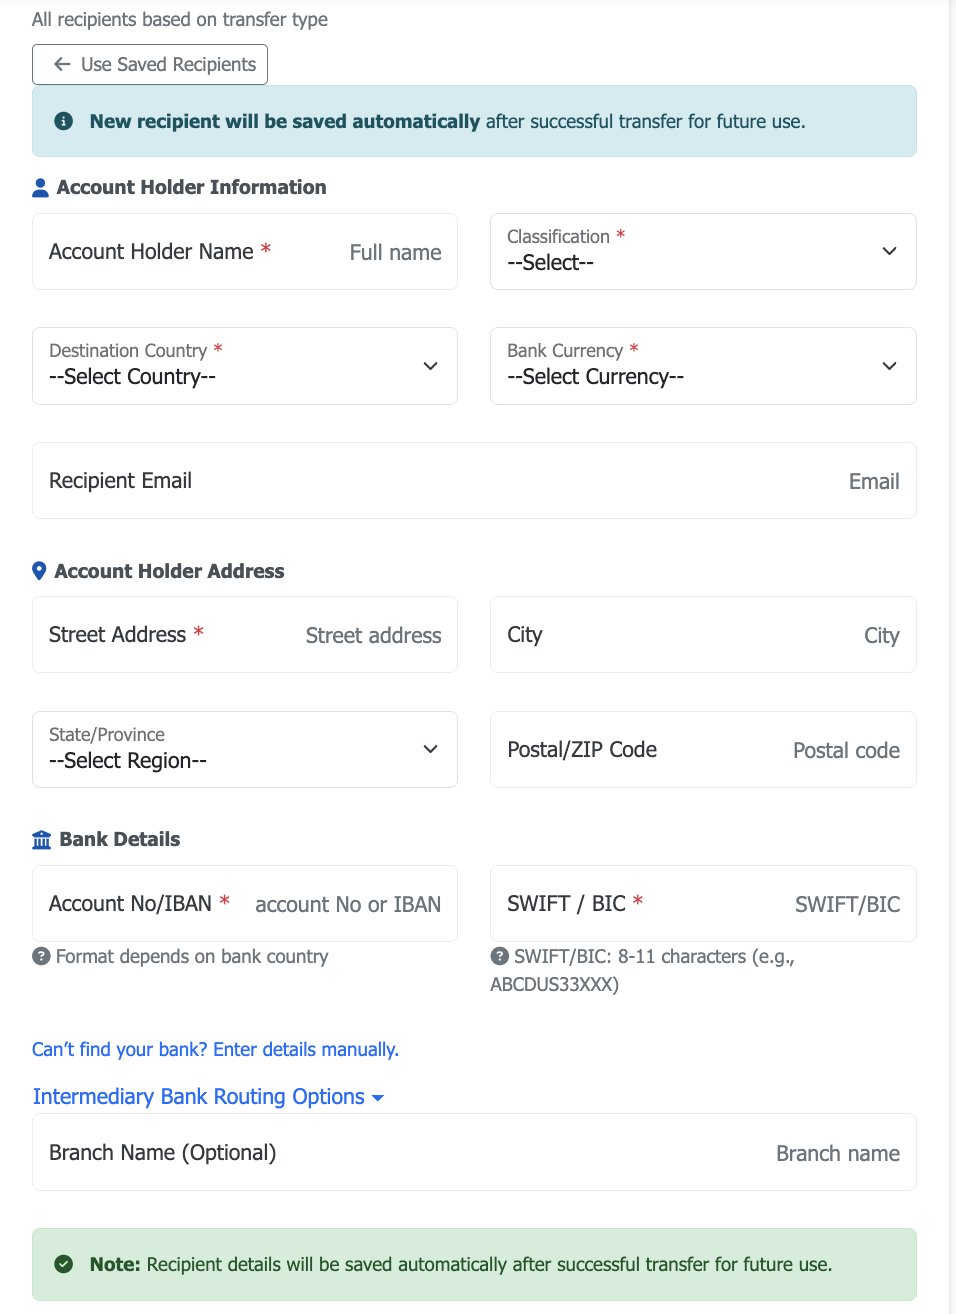Click the help icon beside SWIFT/BIC hint
Viewport: 956px width, 1314px height.
(500, 956)
